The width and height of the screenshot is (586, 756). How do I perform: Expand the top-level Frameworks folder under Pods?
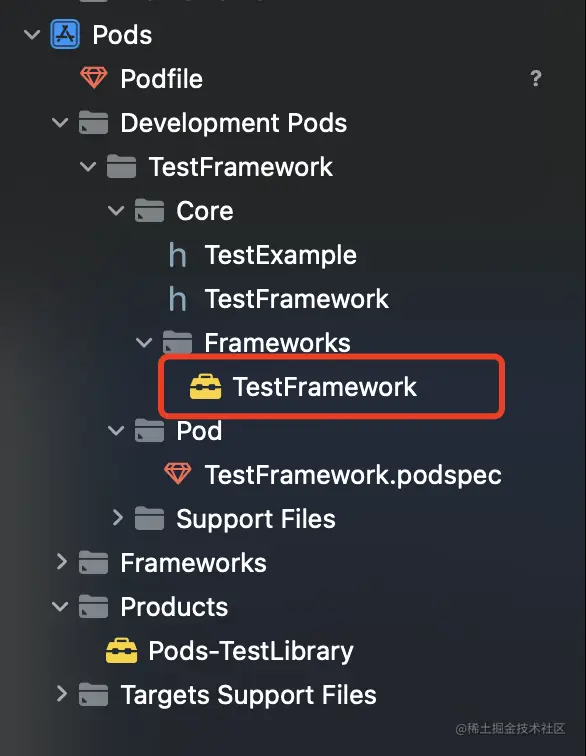[61, 562]
